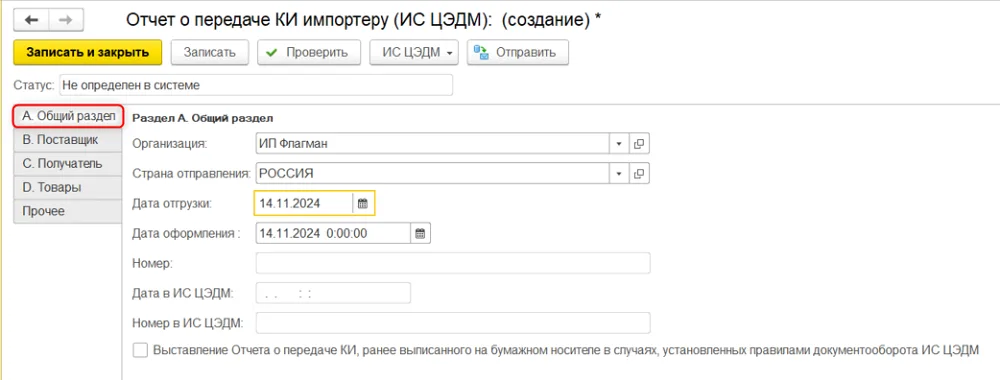Viewport: 1000px width, 380px height.
Task: Go back with the left arrow button
Action: (x=31, y=20)
